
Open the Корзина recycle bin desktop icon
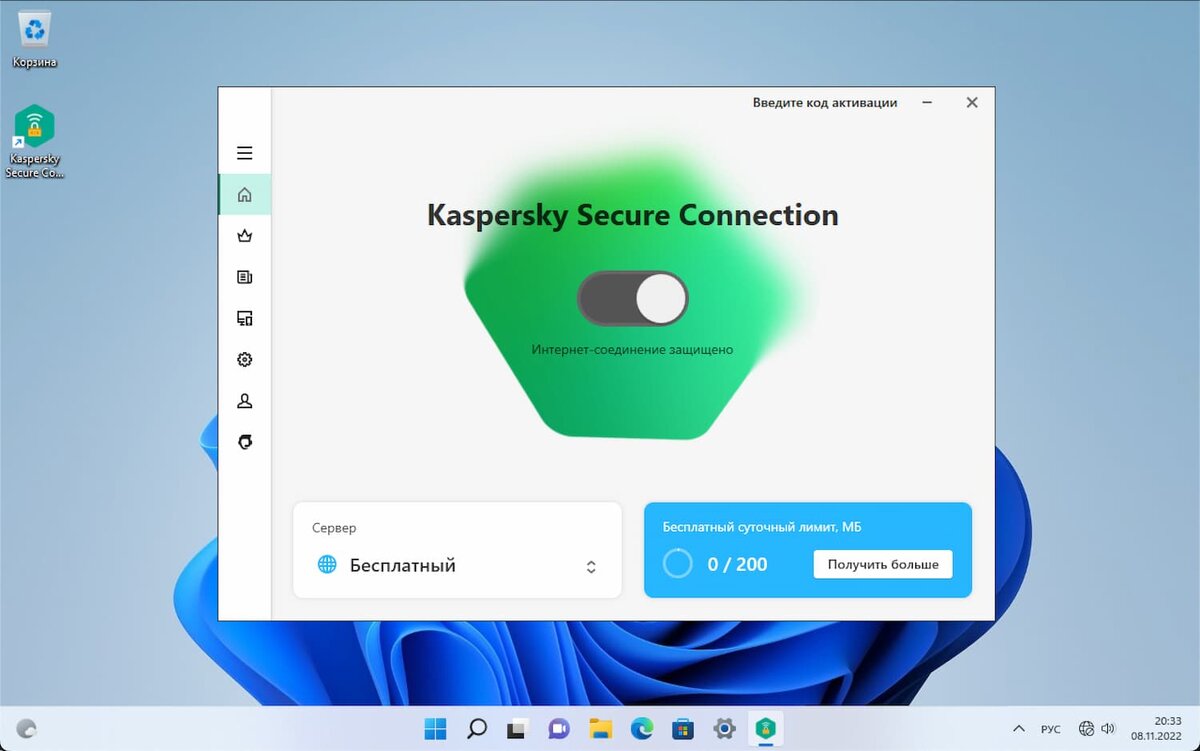click(35, 40)
